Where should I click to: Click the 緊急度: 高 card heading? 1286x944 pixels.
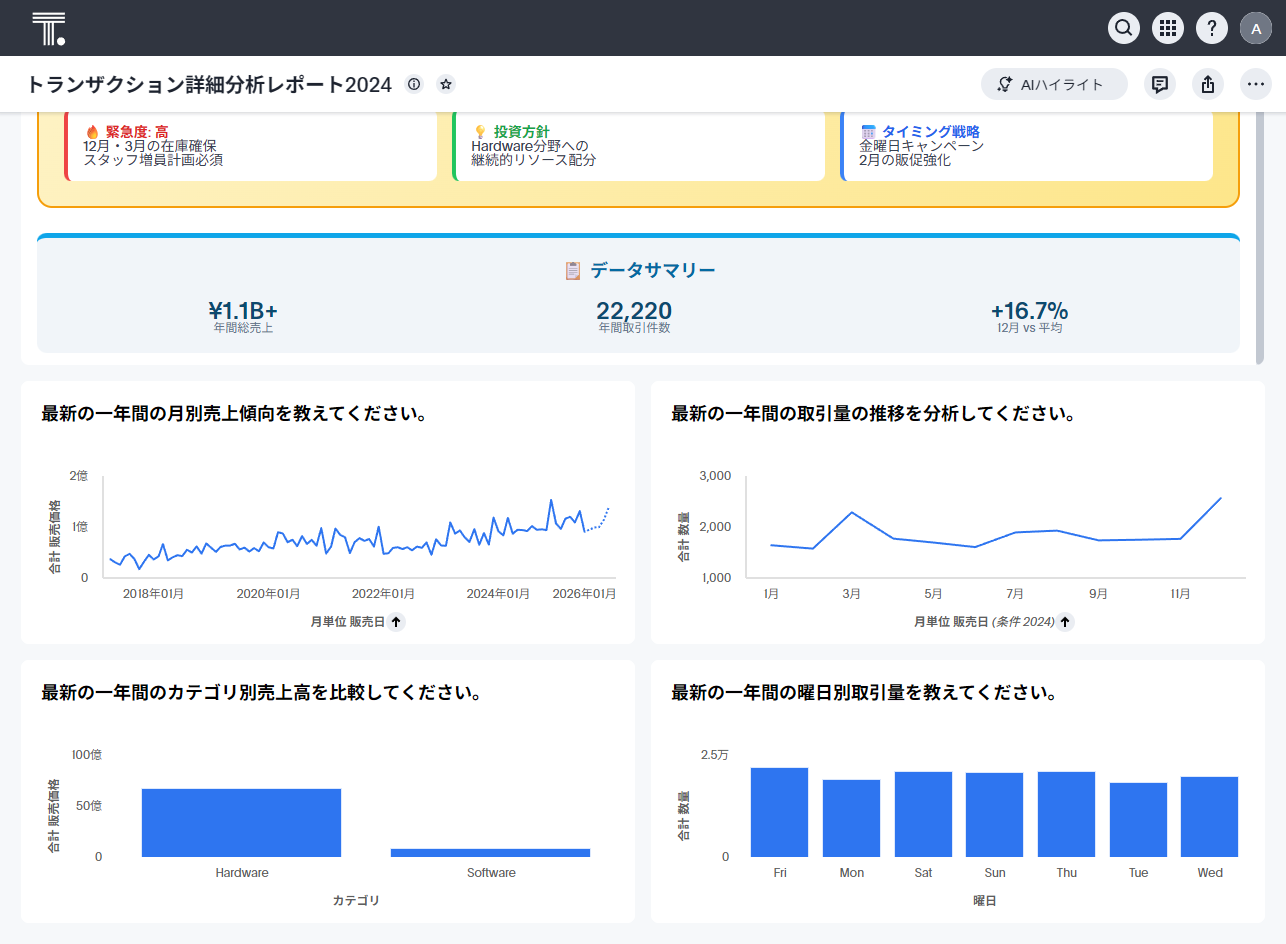pos(137,132)
